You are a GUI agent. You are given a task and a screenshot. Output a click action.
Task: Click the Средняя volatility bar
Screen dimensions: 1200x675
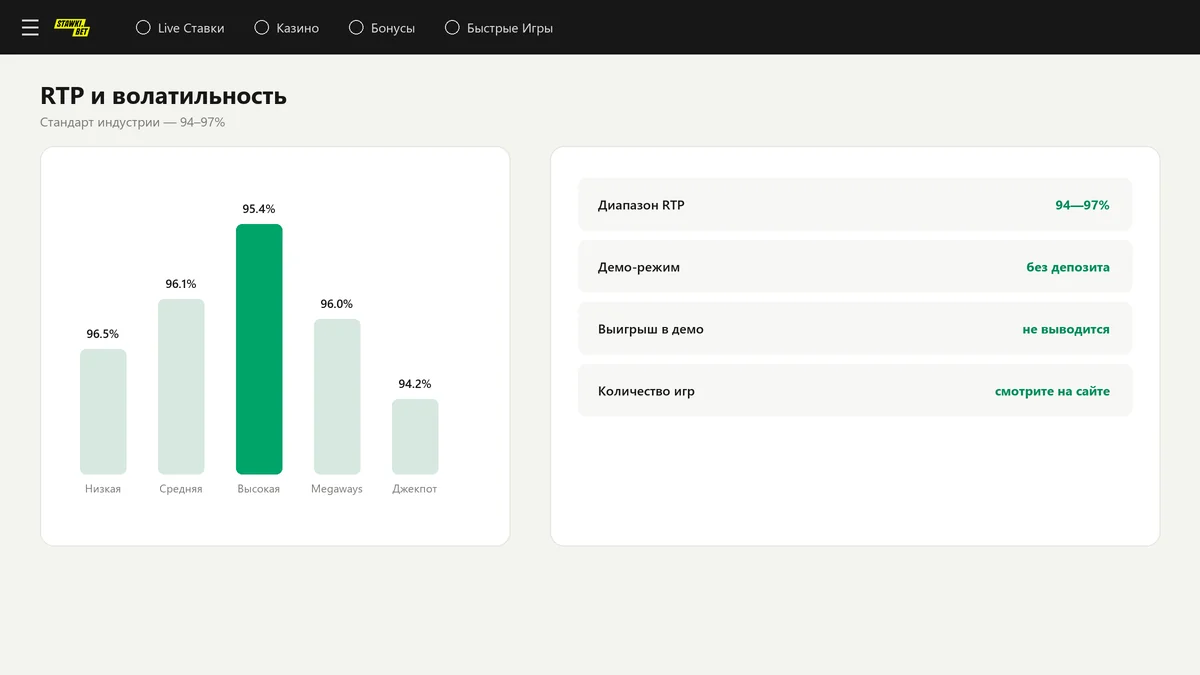point(181,386)
